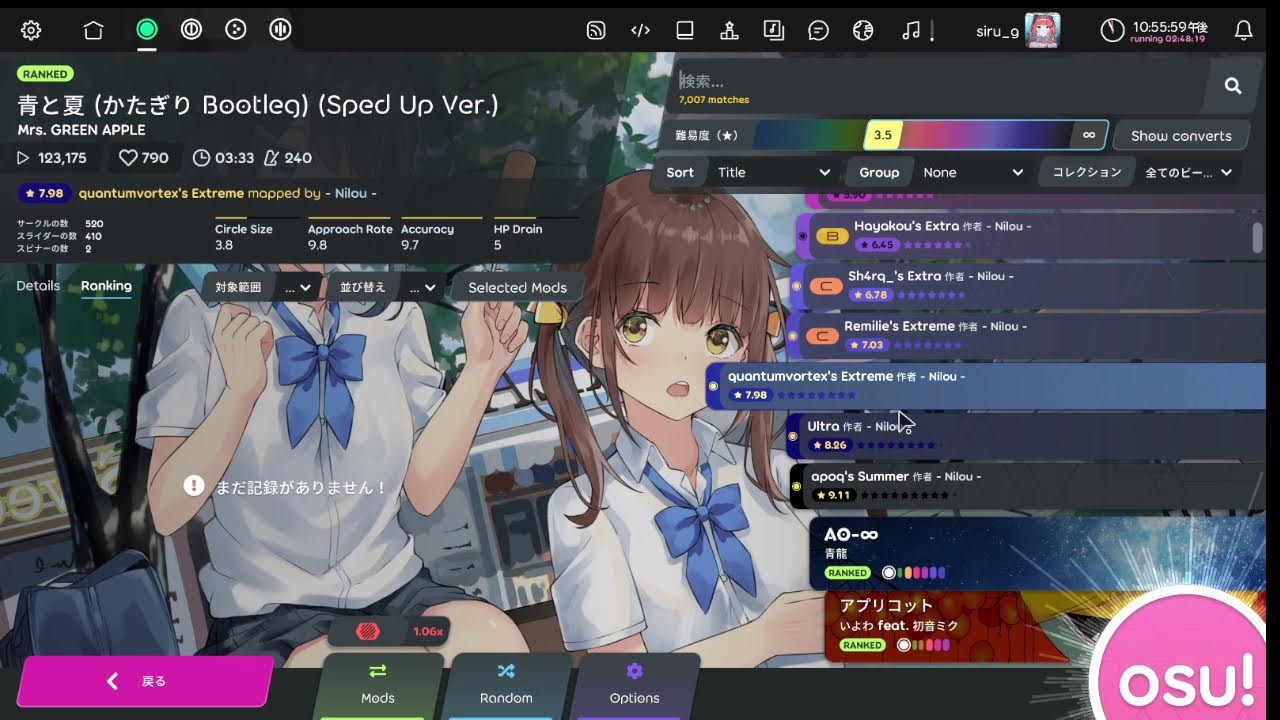Viewport: 1280px width, 720px height.
Task: Go back with the 戻る button
Action: pos(144,681)
